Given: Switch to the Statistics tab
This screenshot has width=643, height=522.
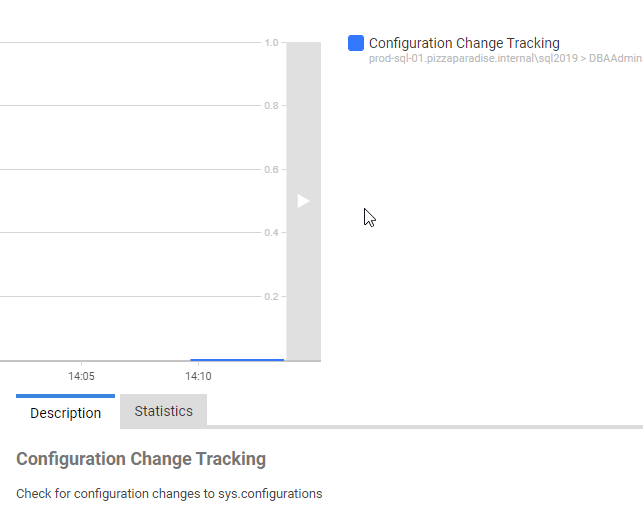Looking at the screenshot, I should [163, 411].
